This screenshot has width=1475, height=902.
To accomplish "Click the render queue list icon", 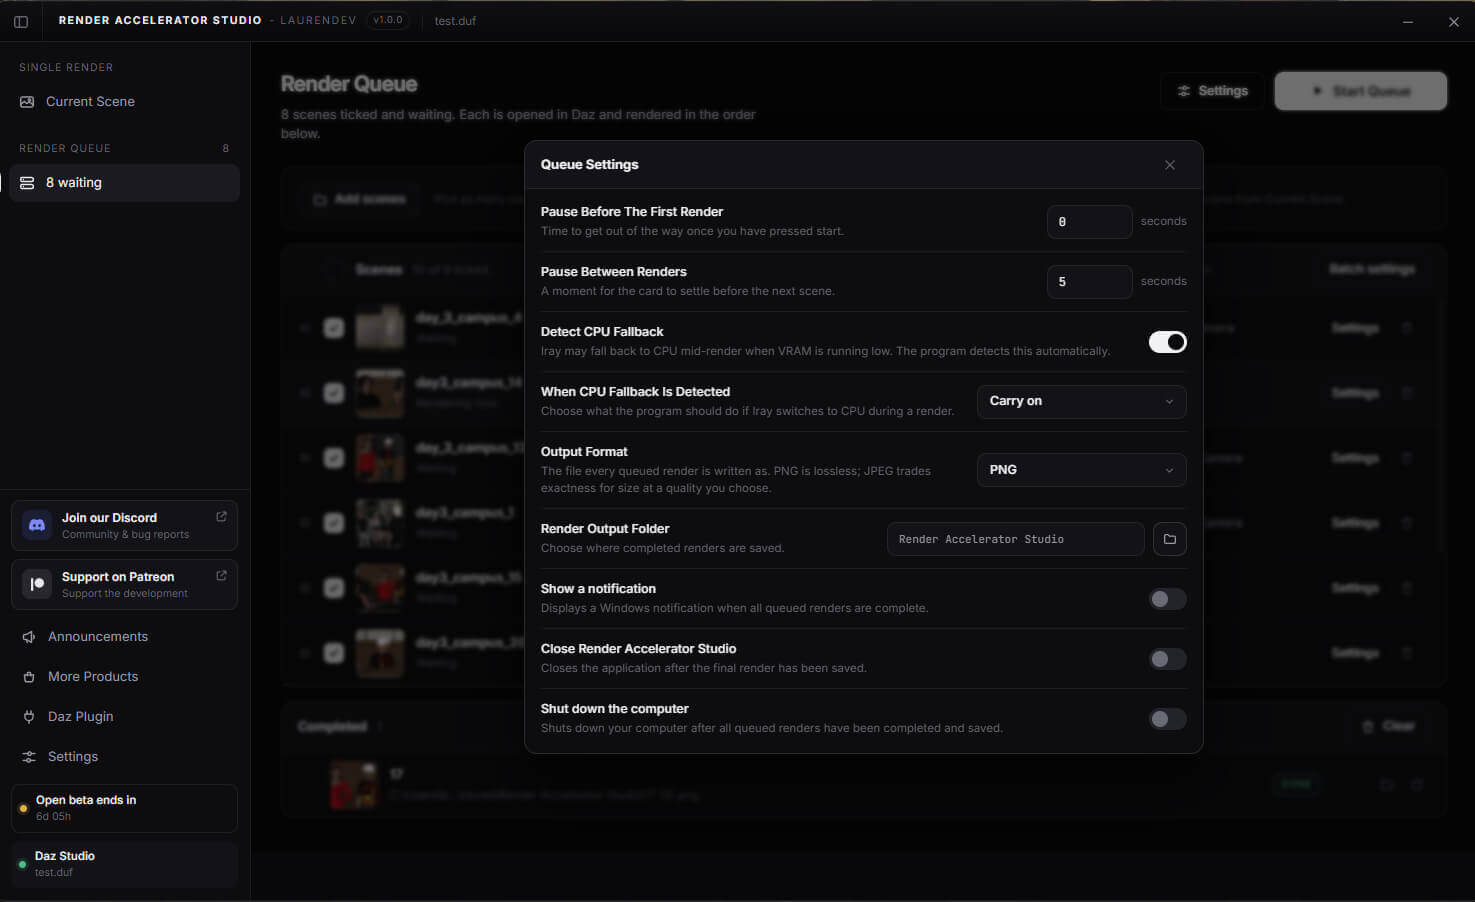I will click(27, 183).
